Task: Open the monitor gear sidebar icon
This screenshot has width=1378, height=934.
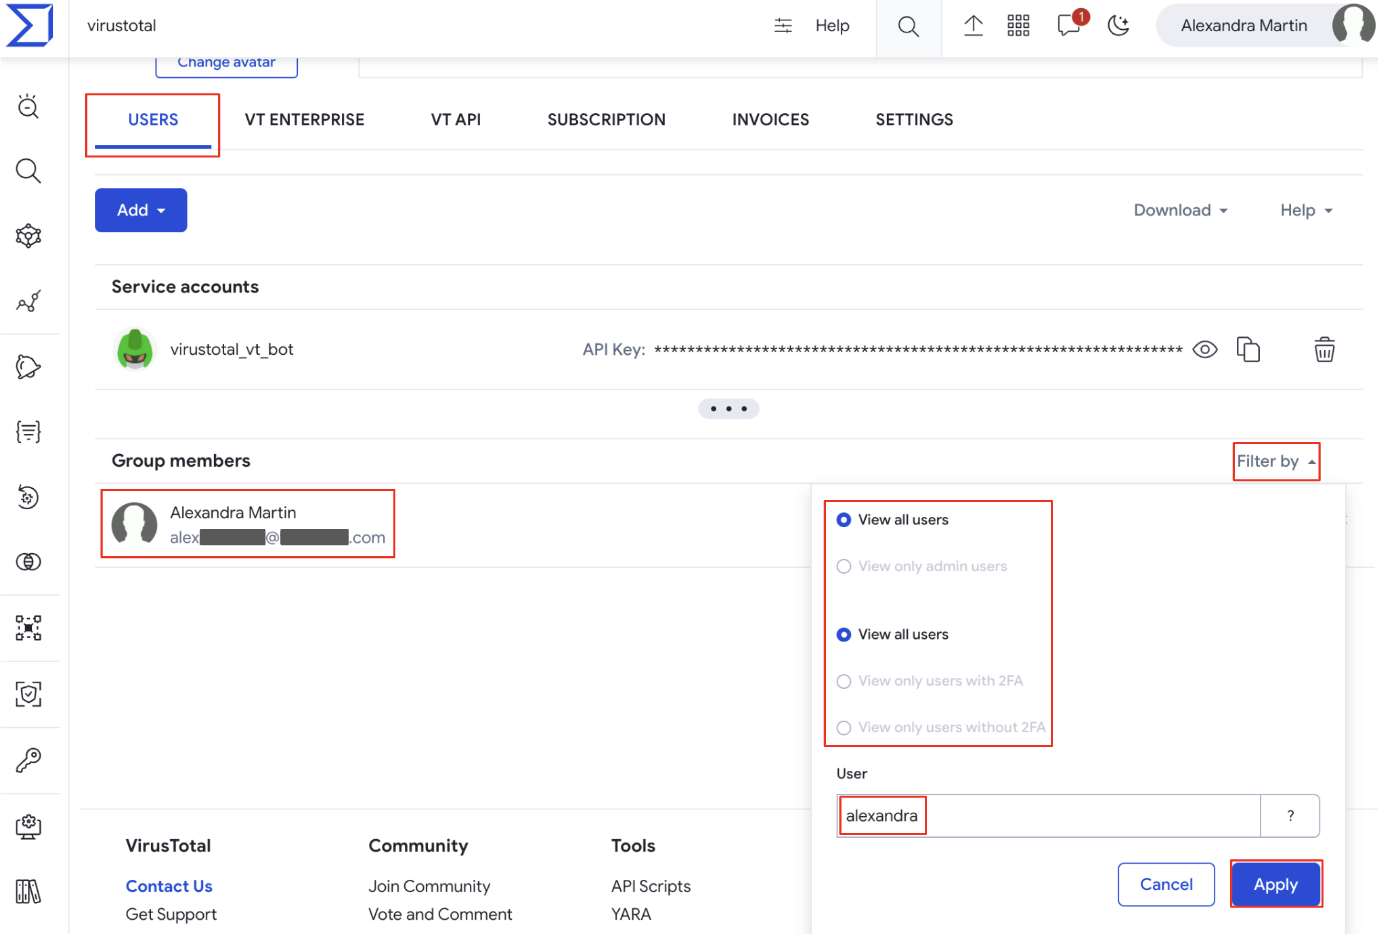Action: click(29, 826)
